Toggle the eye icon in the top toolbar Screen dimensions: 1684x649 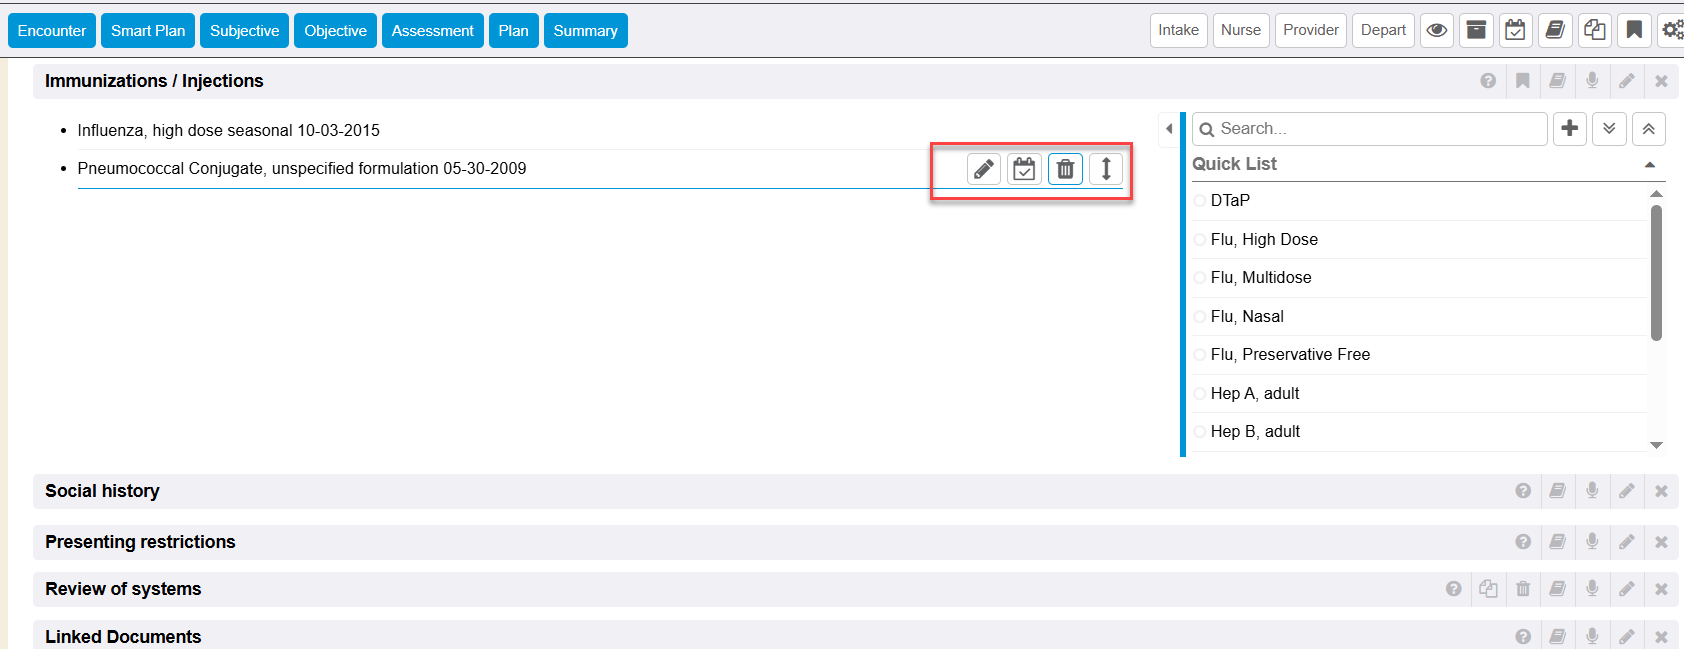pyautogui.click(x=1437, y=30)
